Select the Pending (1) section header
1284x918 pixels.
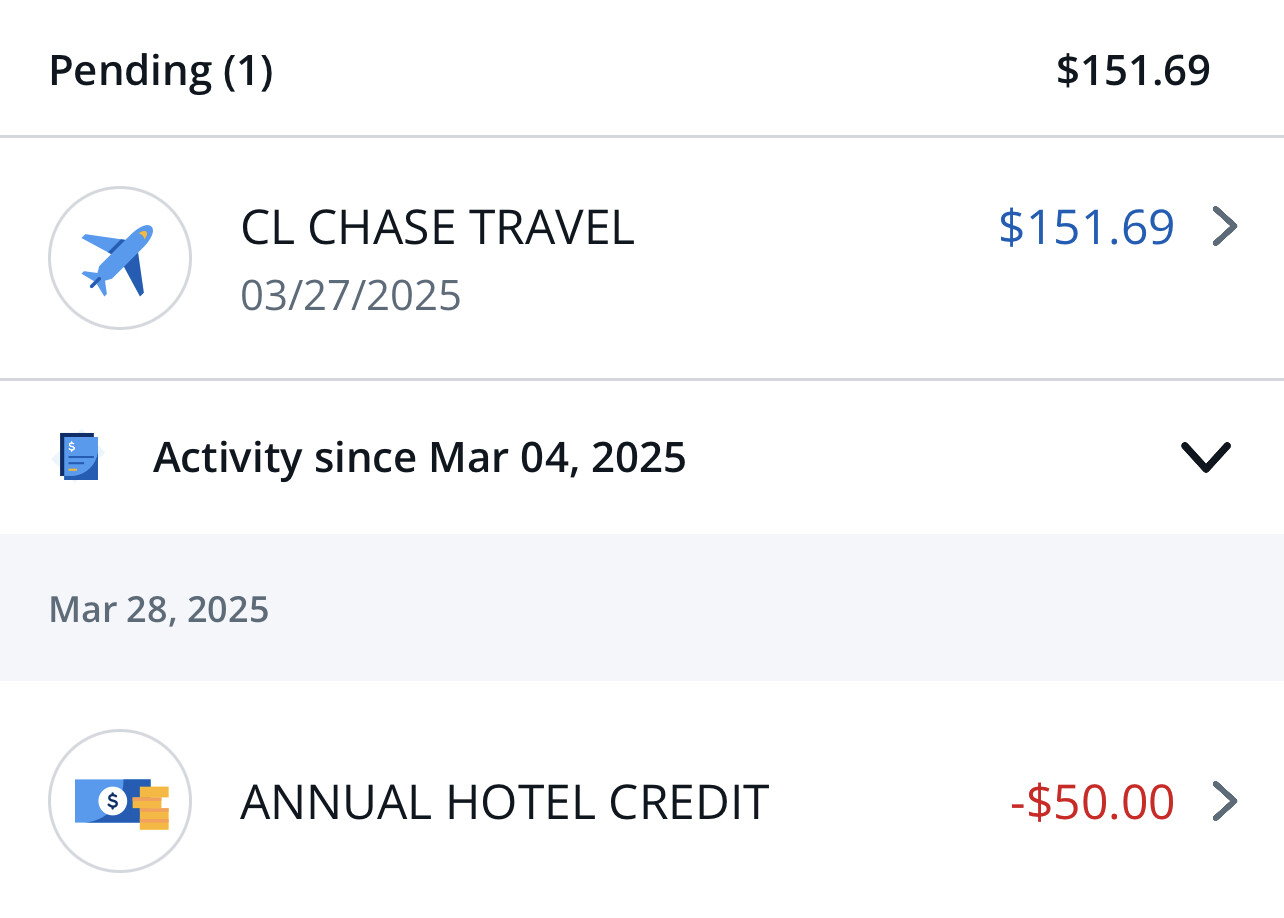click(160, 69)
